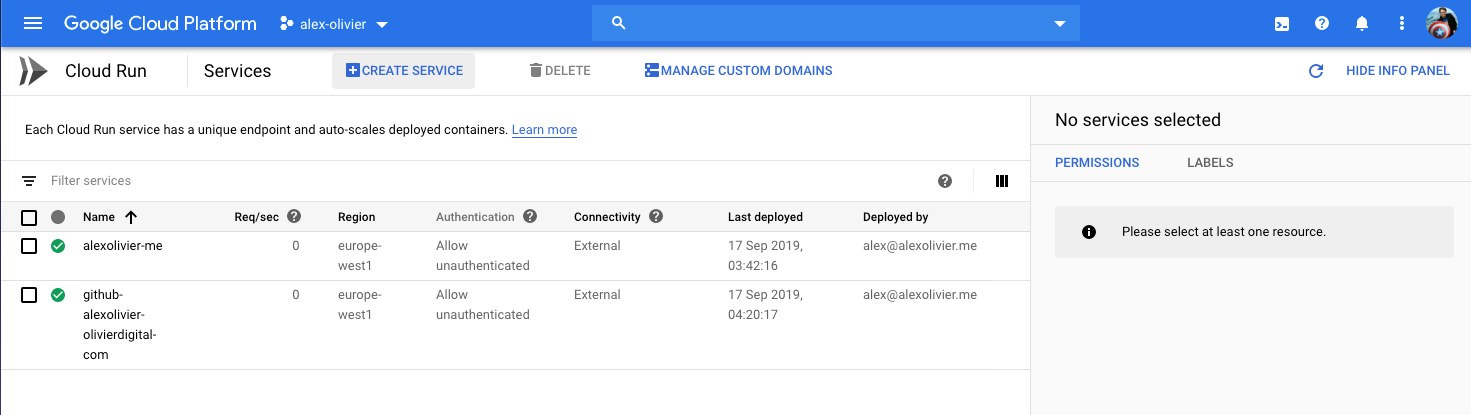Click the filter list icon
This screenshot has height=415, width=1471.
[x=29, y=181]
